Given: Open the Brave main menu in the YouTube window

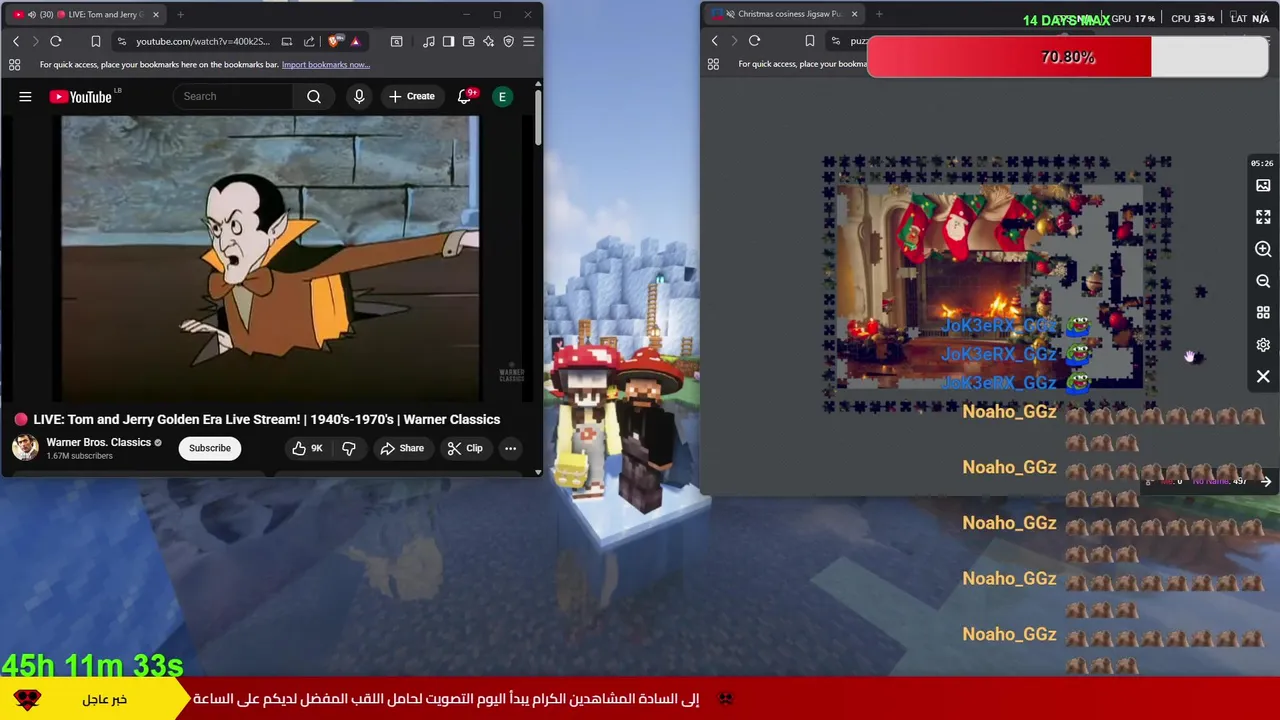Looking at the screenshot, I should point(529,41).
